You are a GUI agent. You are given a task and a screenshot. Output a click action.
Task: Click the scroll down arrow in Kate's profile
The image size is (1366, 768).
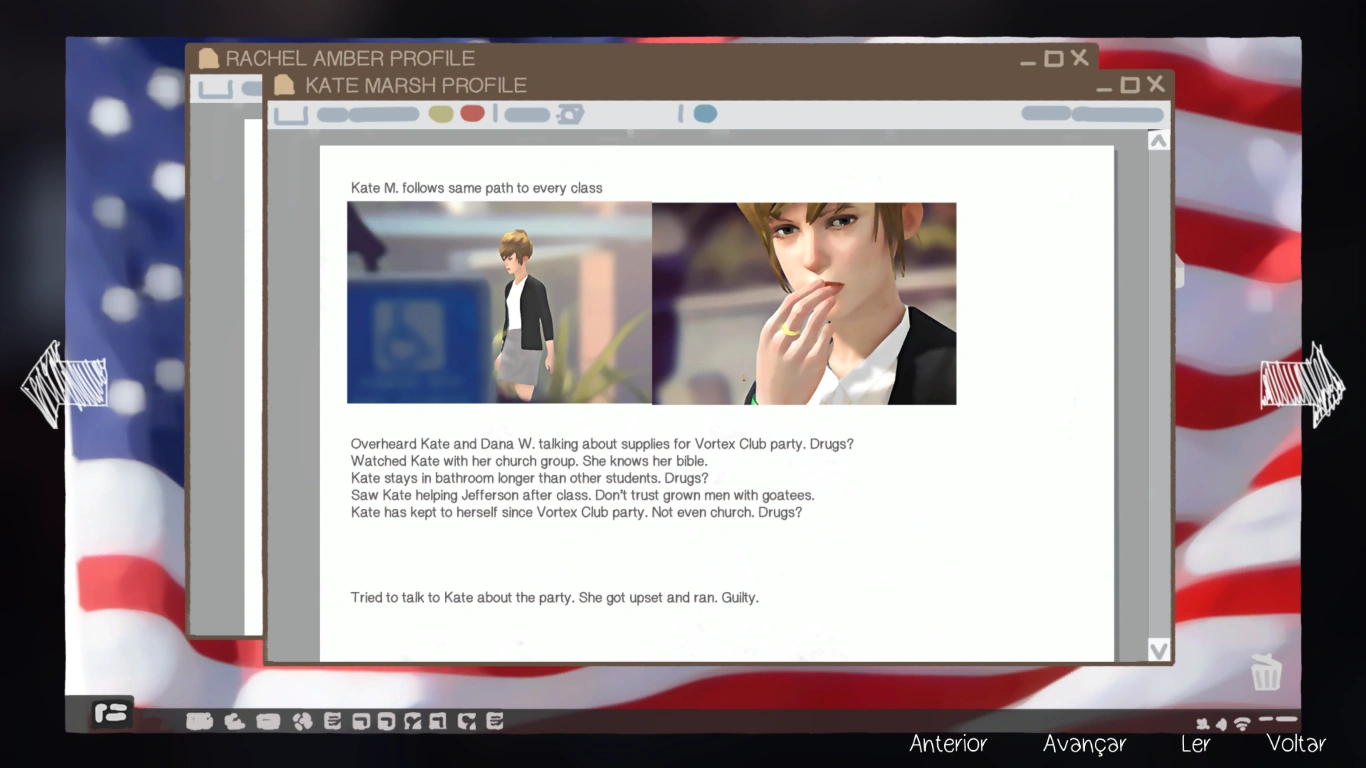[x=1158, y=650]
